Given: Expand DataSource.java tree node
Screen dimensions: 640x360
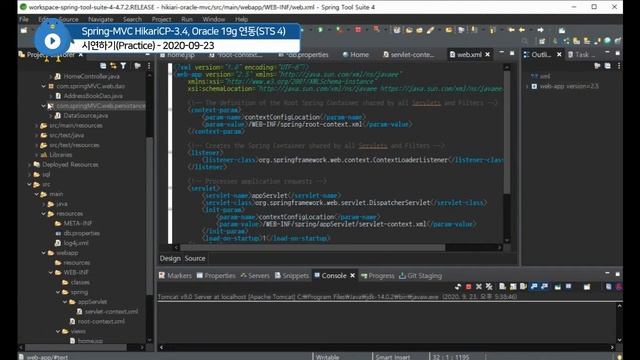Looking at the screenshot, I should (x=51, y=116).
